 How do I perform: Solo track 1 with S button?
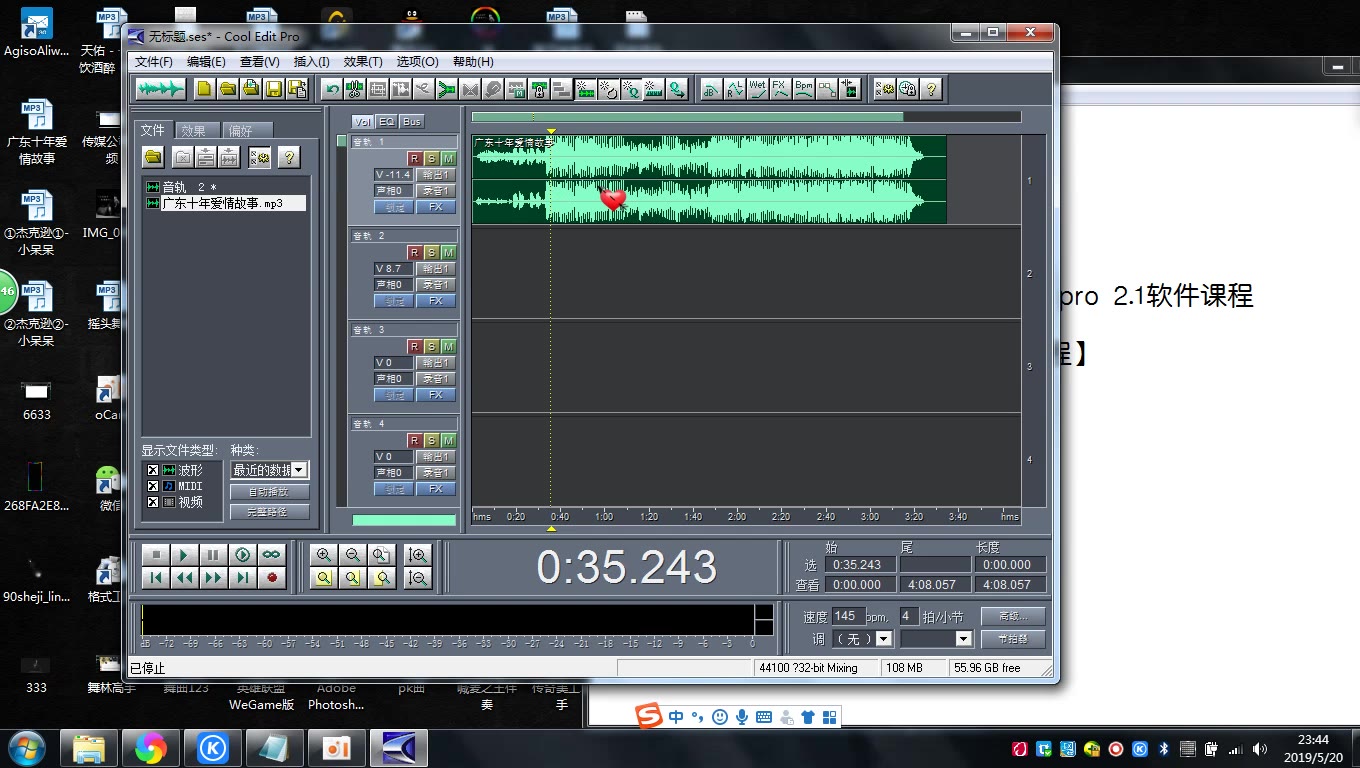[431, 158]
